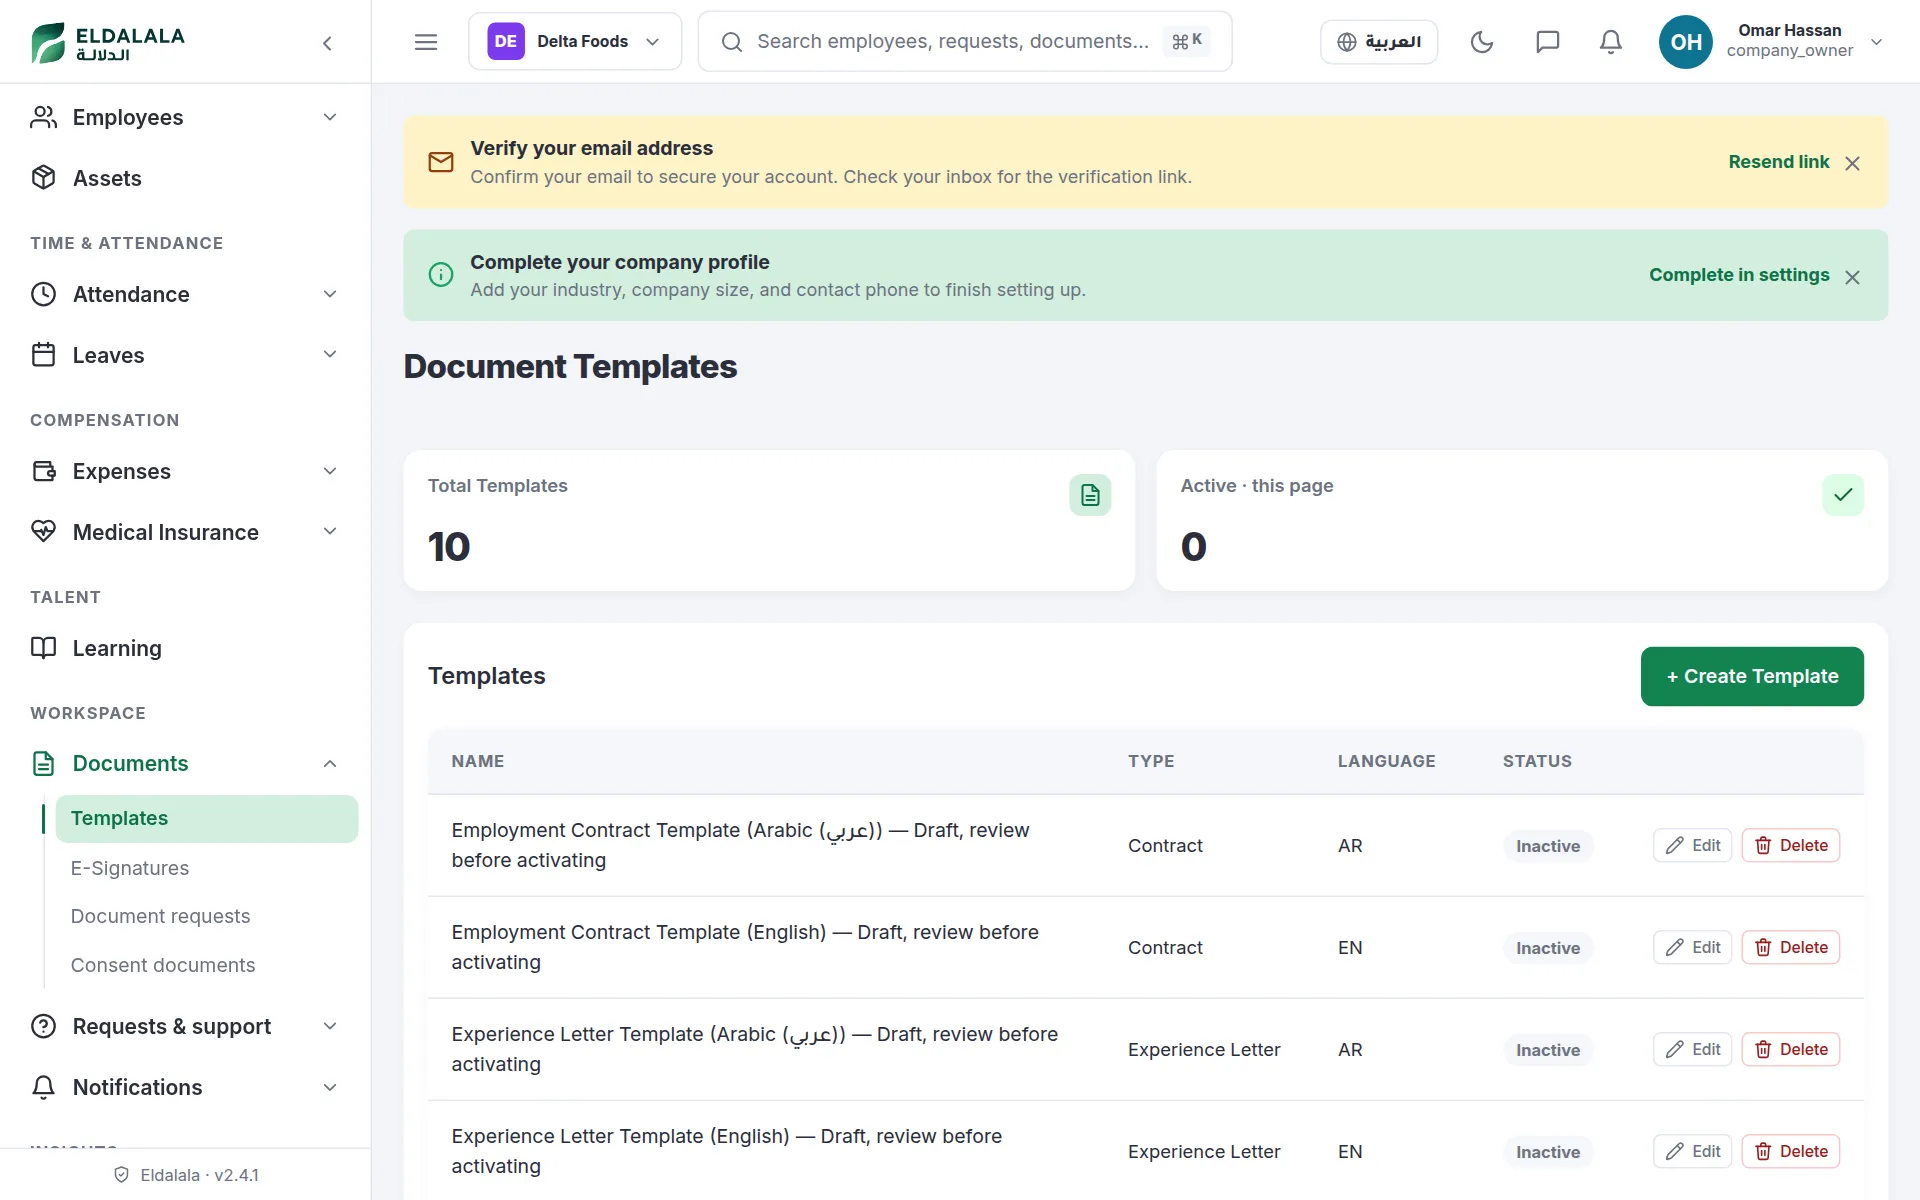Expand the Attendance section
The image size is (1920, 1200).
186,294
